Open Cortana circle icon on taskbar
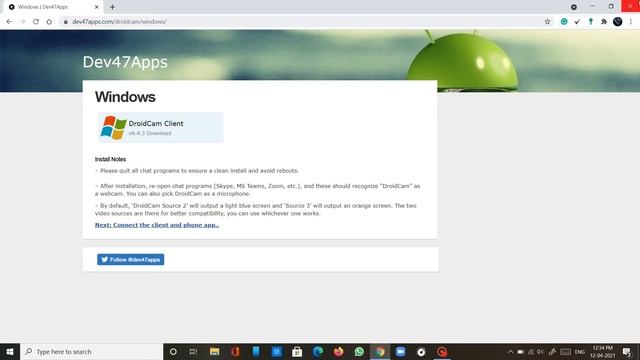Image resolution: width=640 pixels, height=360 pixels. [x=173, y=351]
